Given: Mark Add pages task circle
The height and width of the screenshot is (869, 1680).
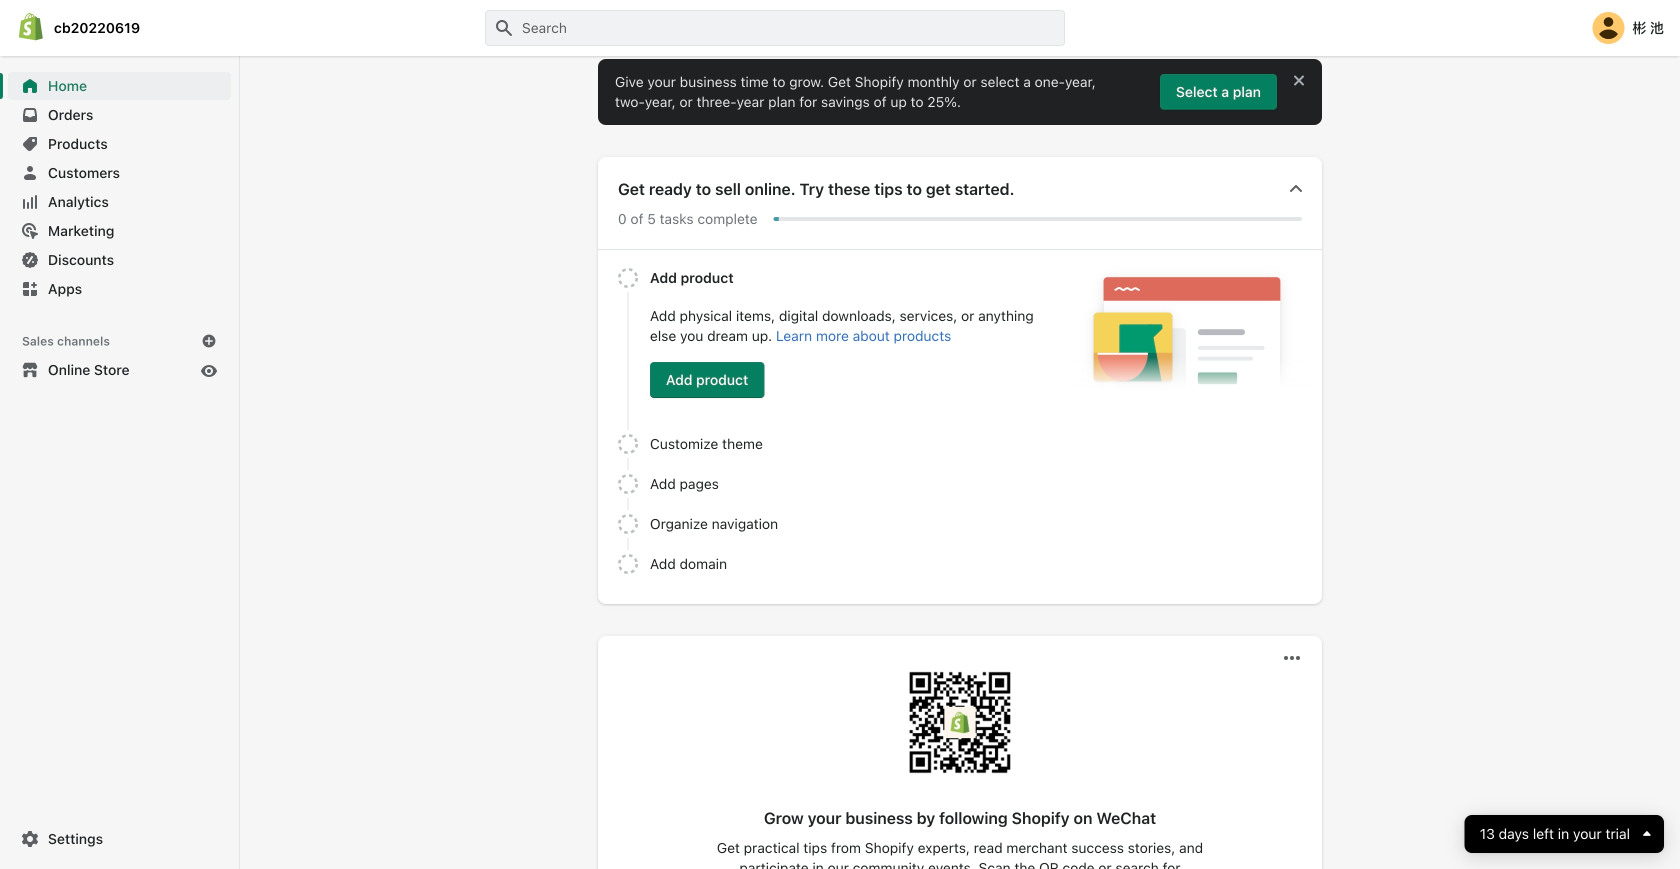Looking at the screenshot, I should coord(628,484).
